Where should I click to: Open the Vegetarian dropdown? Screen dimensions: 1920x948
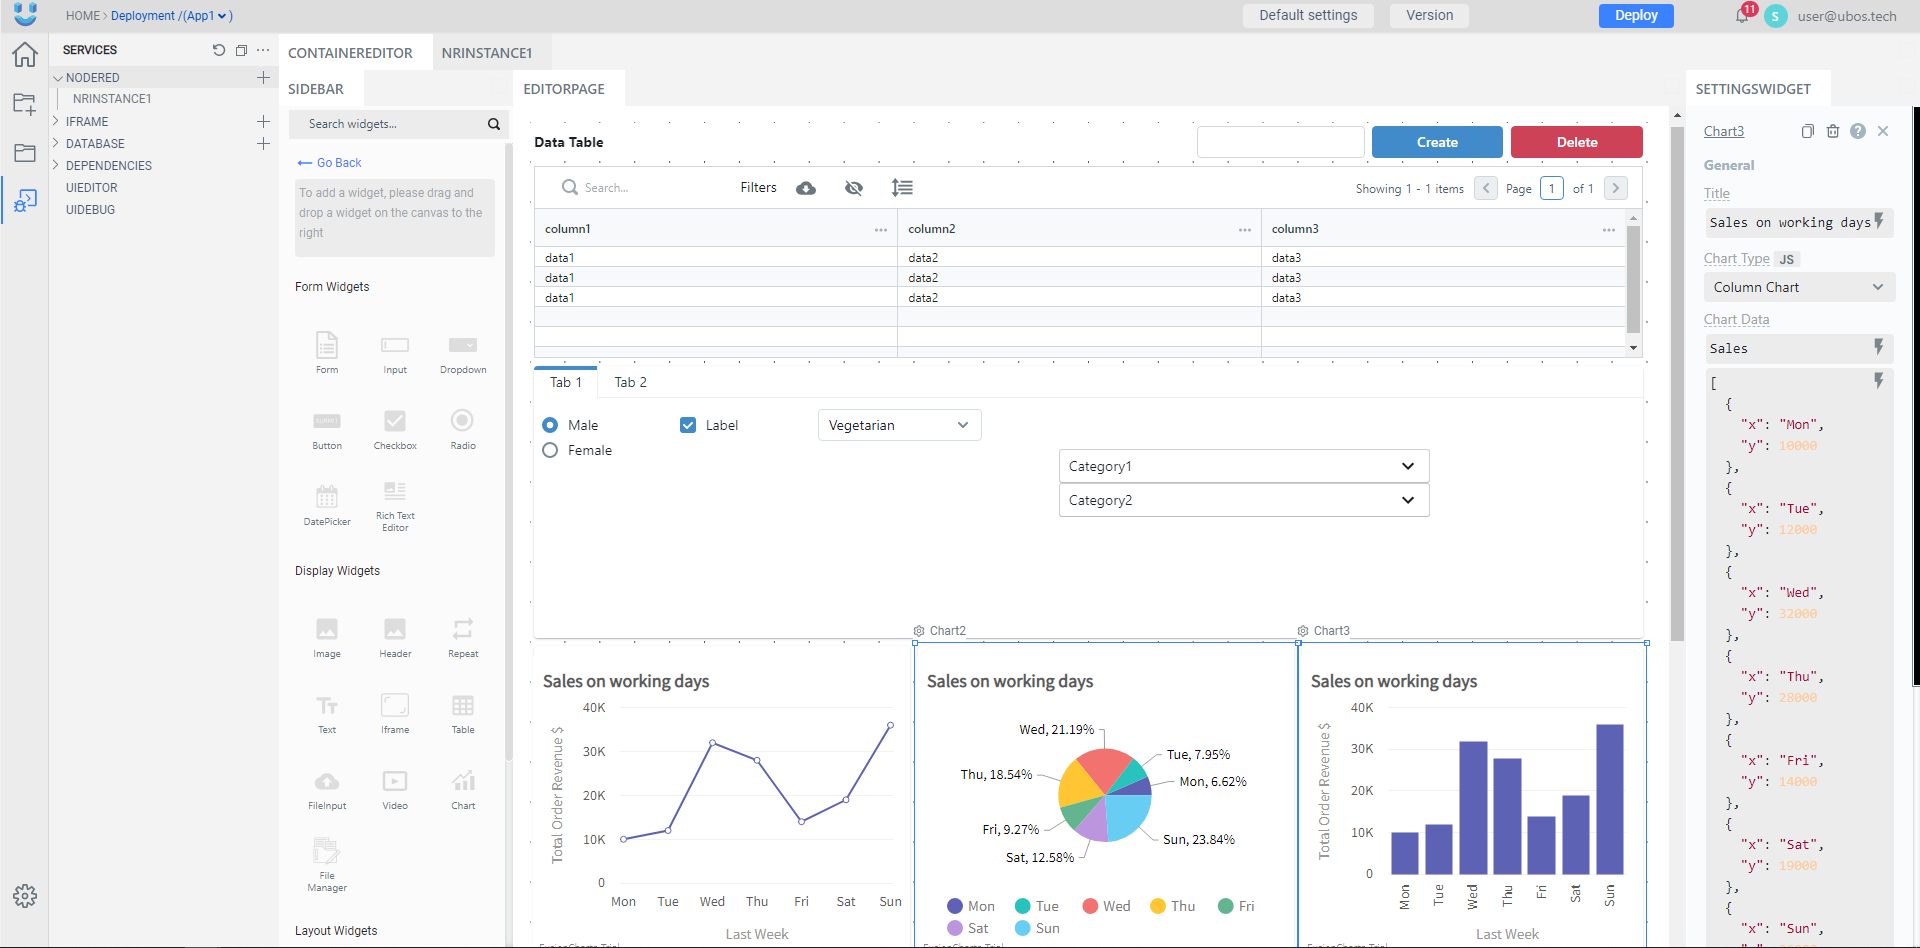(899, 425)
